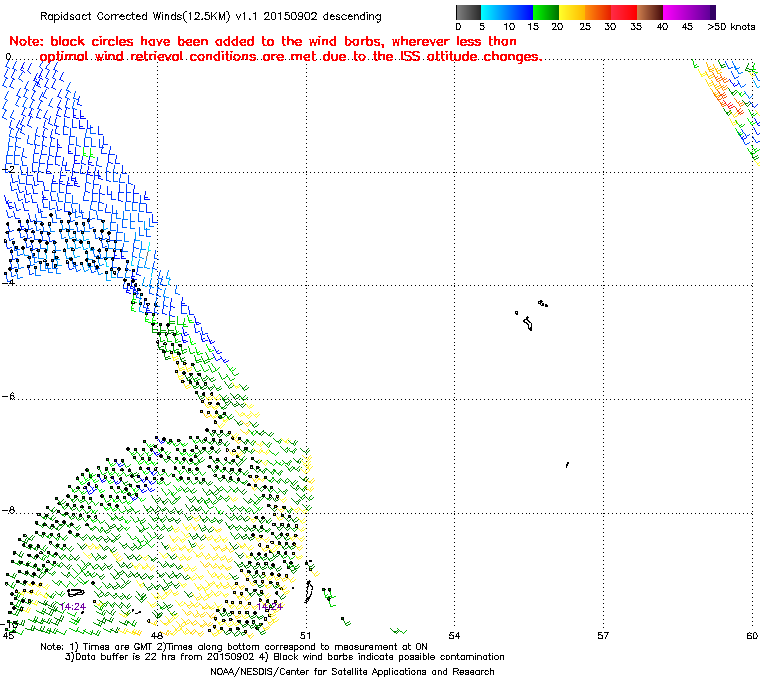
Task: Click longitude label '60' on bottom axis
Action: pos(752,635)
